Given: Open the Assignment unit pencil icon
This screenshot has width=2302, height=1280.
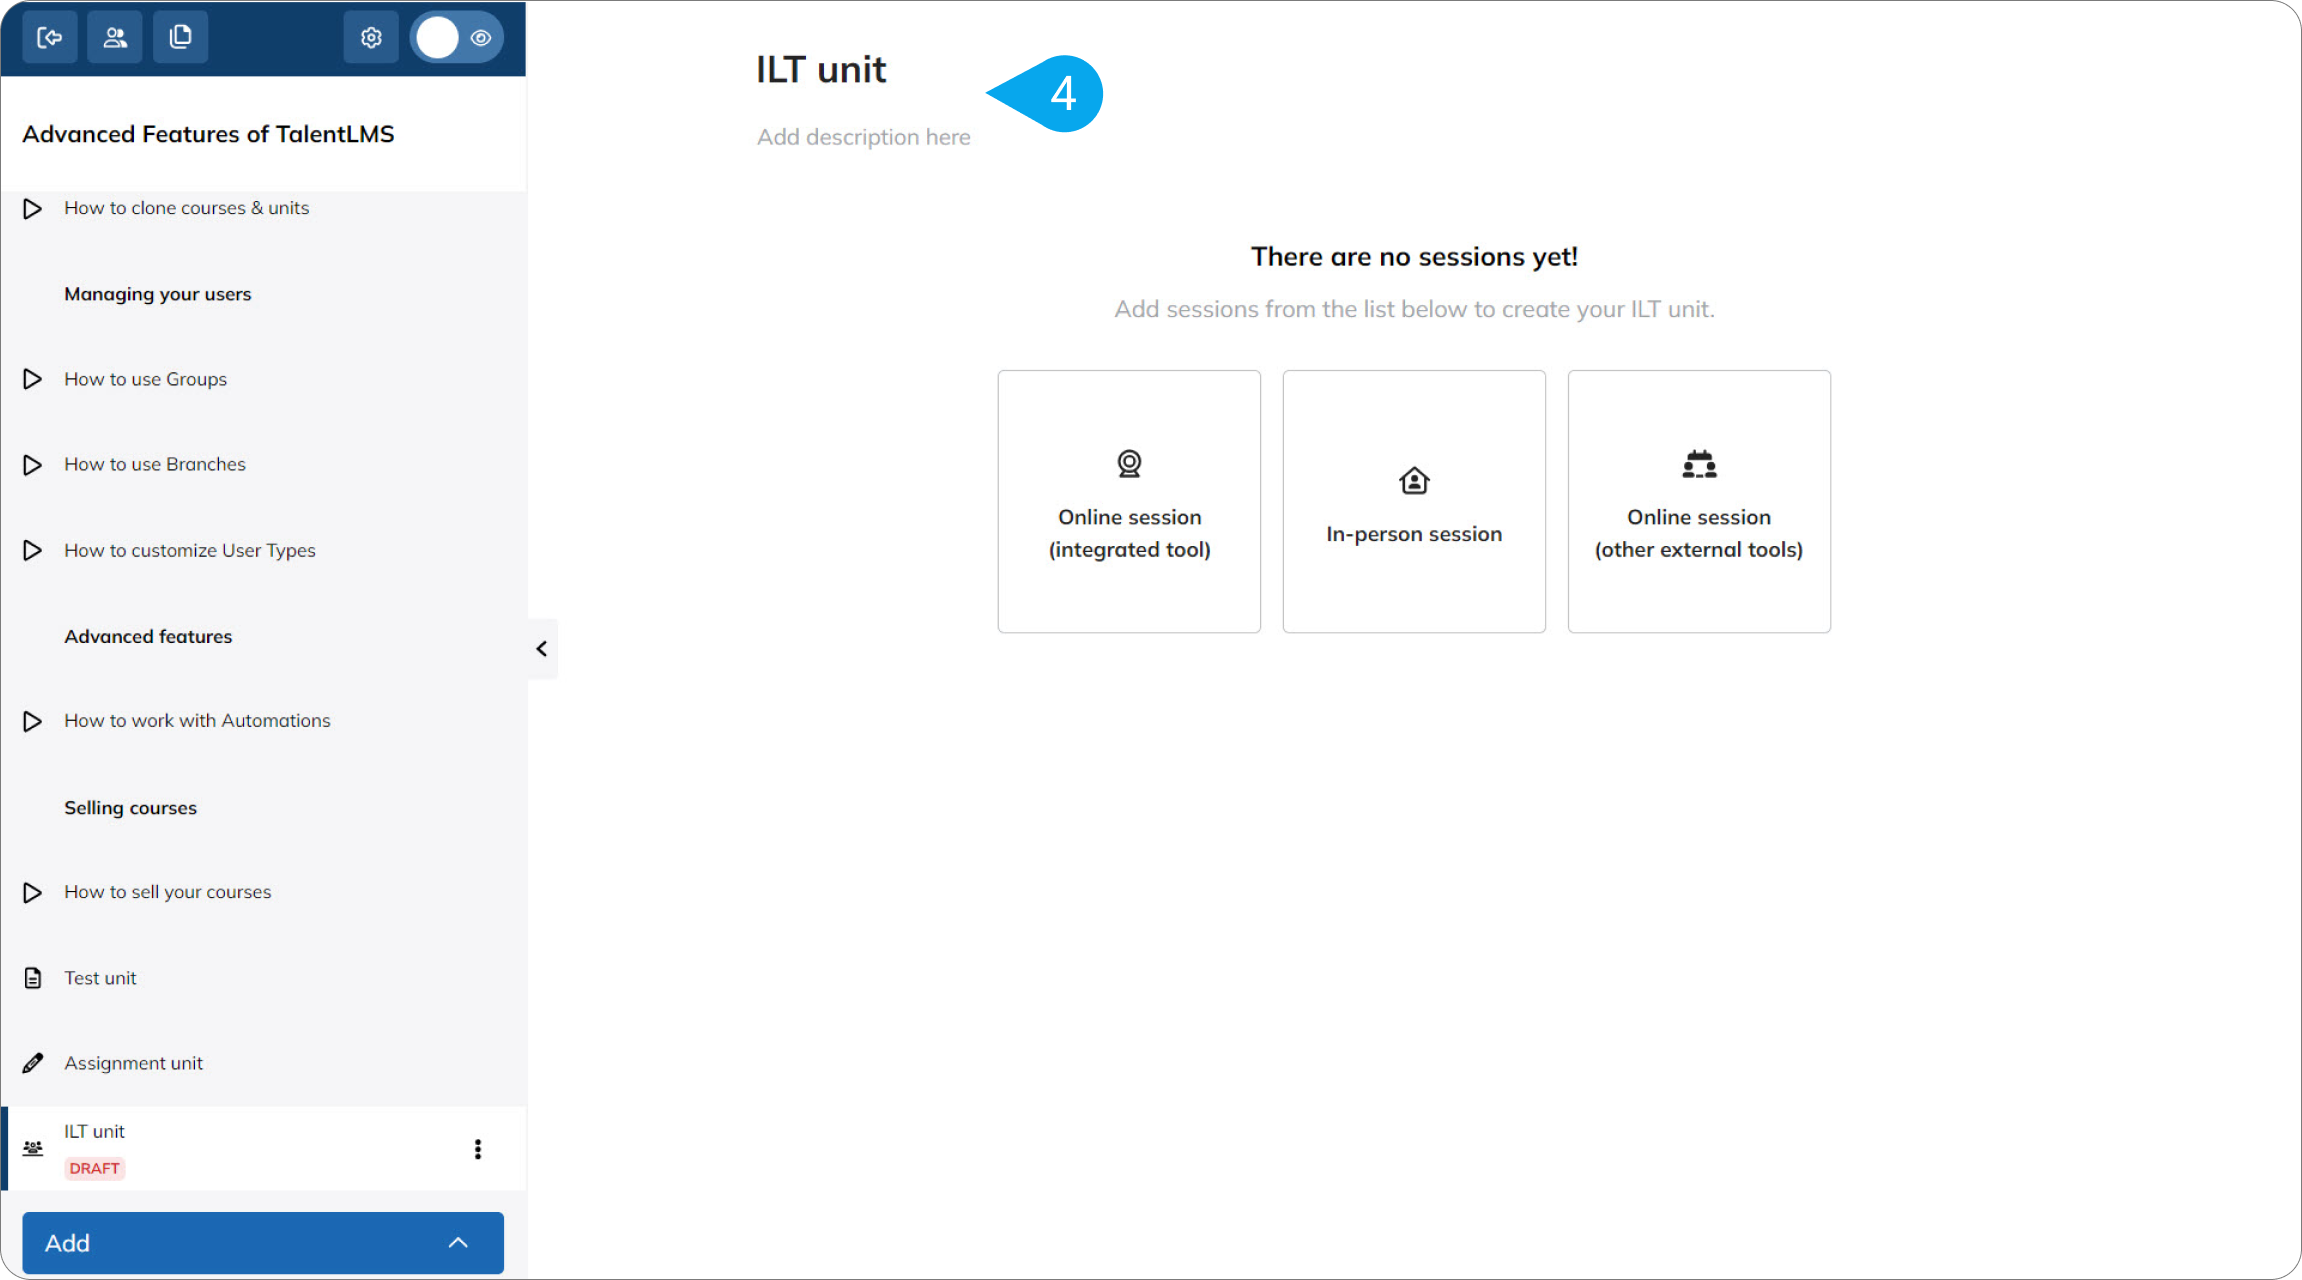Looking at the screenshot, I should click(33, 1062).
